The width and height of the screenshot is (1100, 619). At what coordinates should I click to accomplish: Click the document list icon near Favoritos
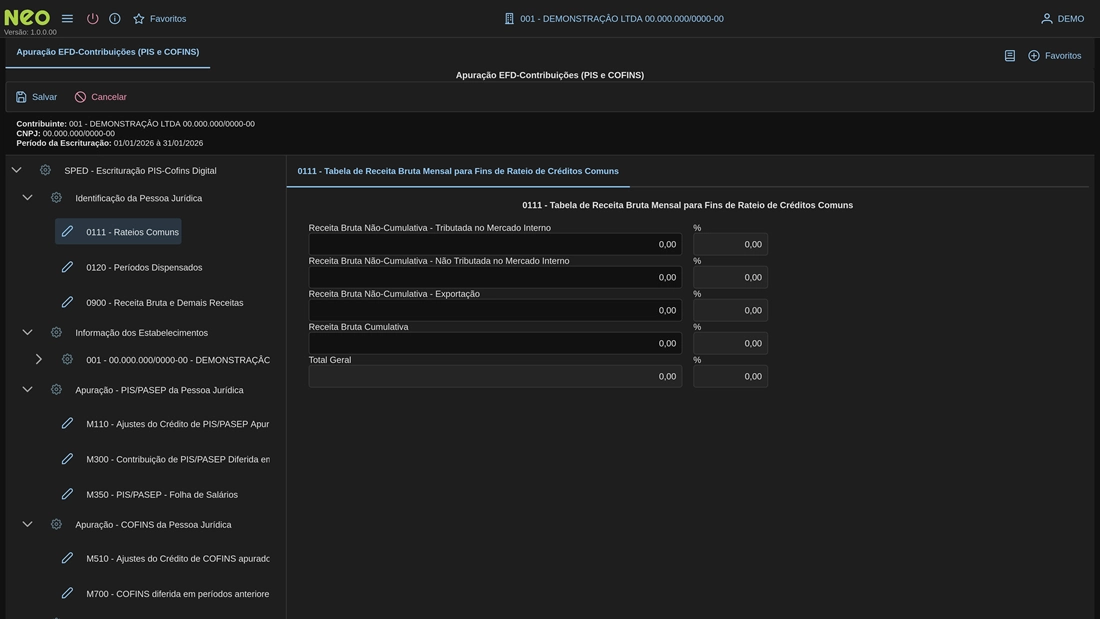(1010, 56)
